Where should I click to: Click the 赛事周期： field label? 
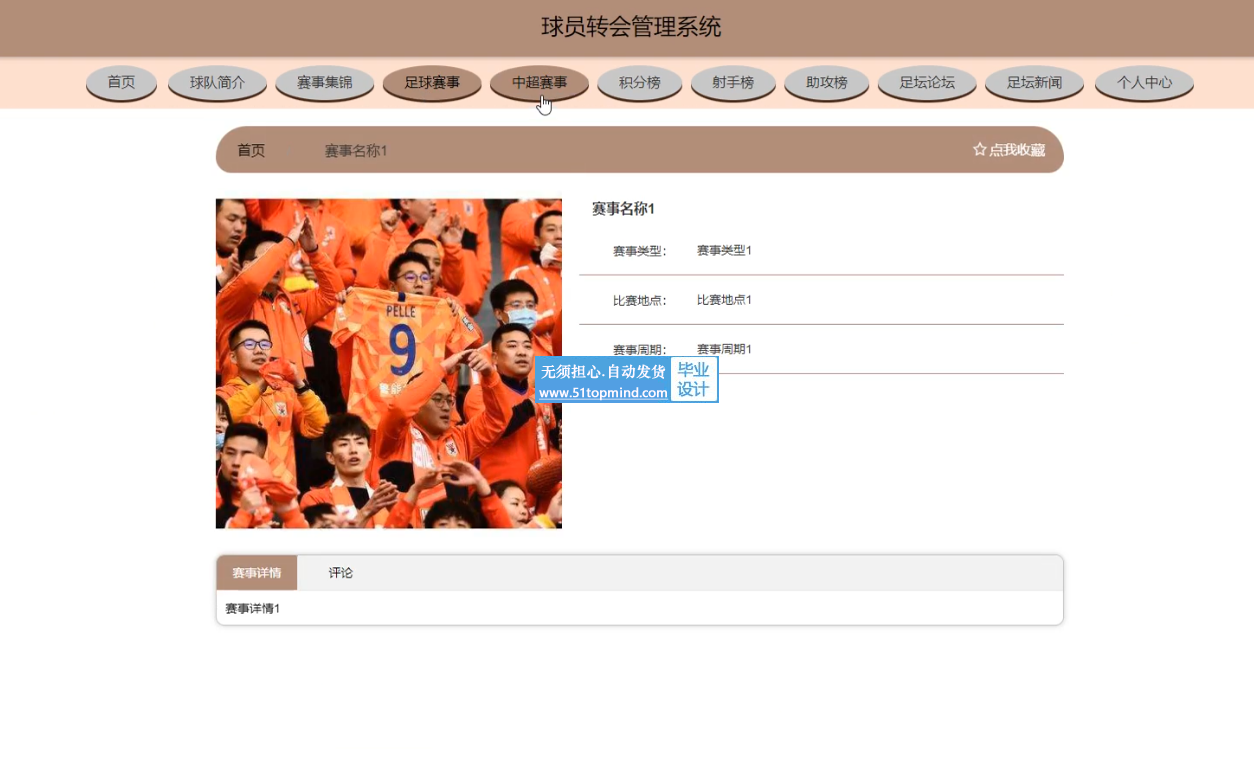click(x=640, y=350)
